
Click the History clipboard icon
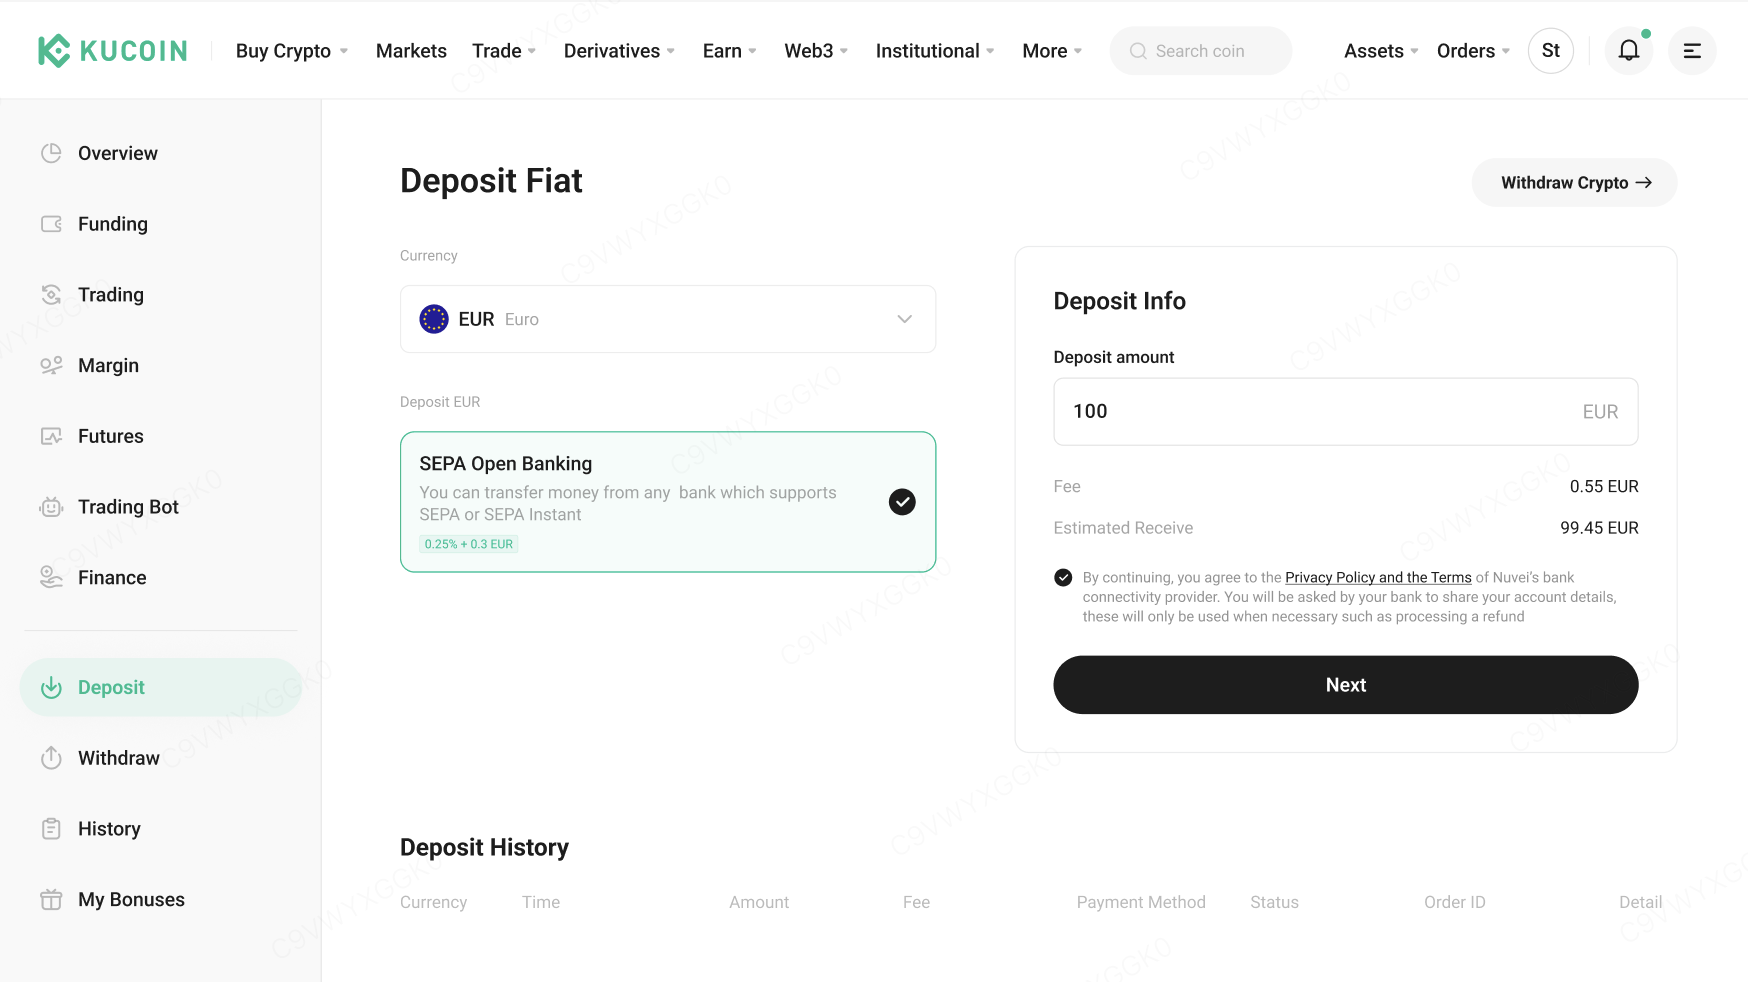pos(51,829)
